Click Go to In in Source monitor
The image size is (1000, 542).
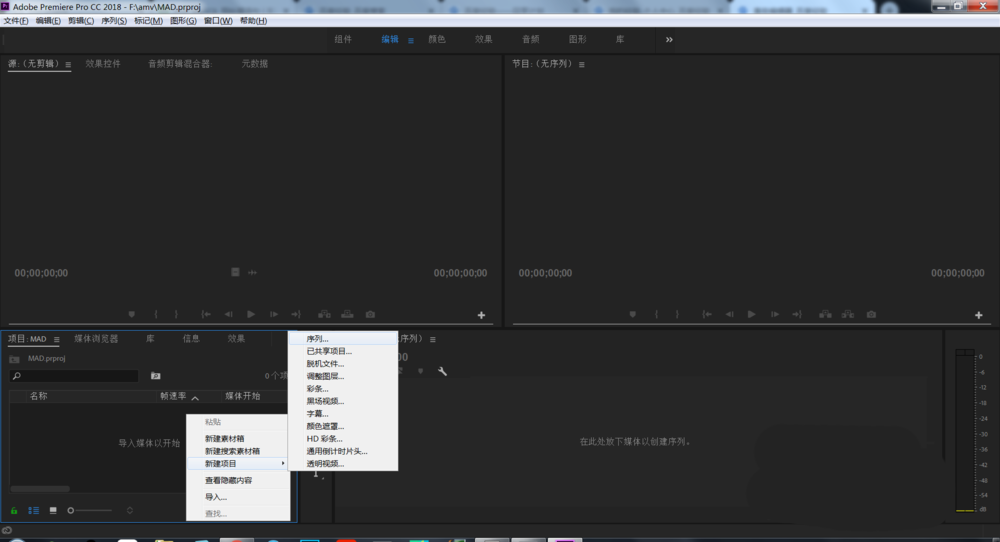[205, 314]
